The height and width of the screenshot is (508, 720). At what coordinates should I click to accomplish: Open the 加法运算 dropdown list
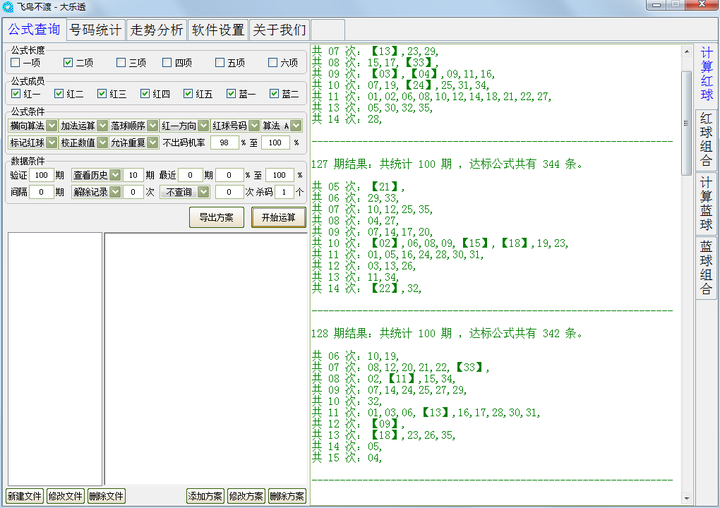click(x=102, y=126)
